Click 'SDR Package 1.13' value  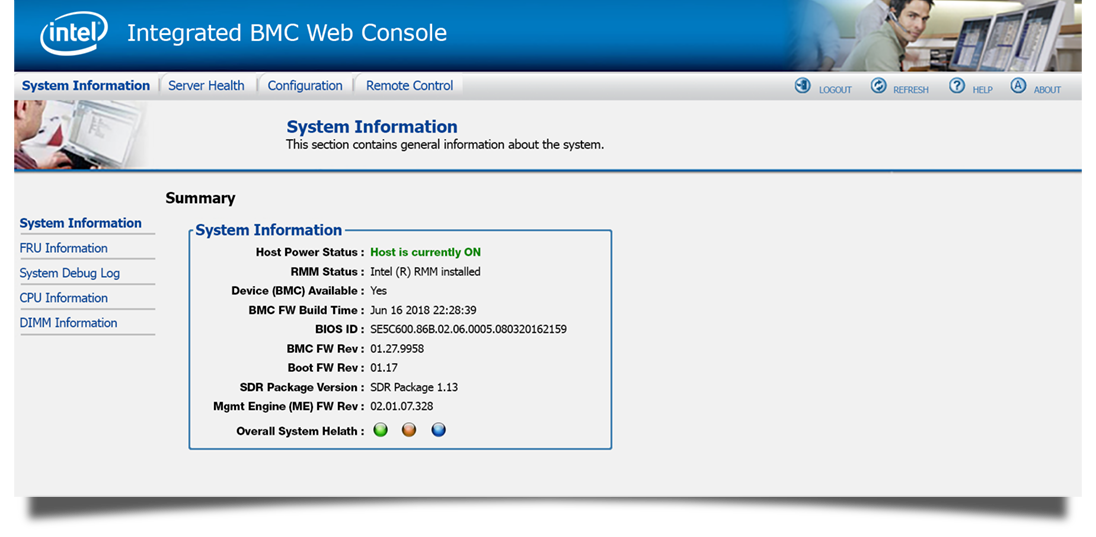[414, 387]
